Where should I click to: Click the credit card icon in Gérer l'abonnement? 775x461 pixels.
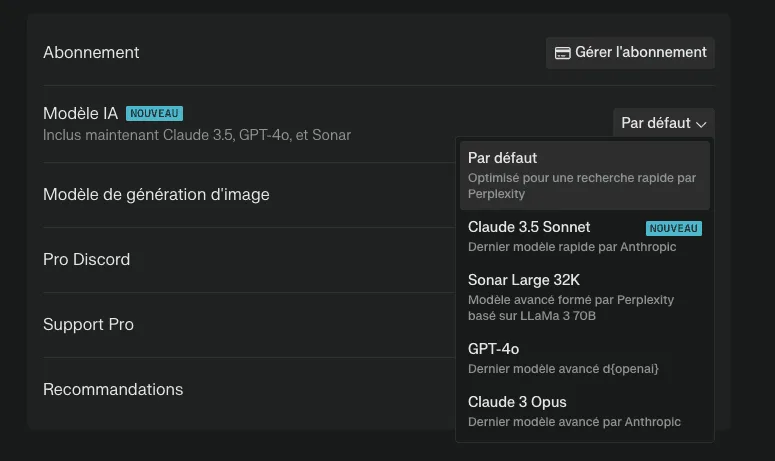coord(562,53)
